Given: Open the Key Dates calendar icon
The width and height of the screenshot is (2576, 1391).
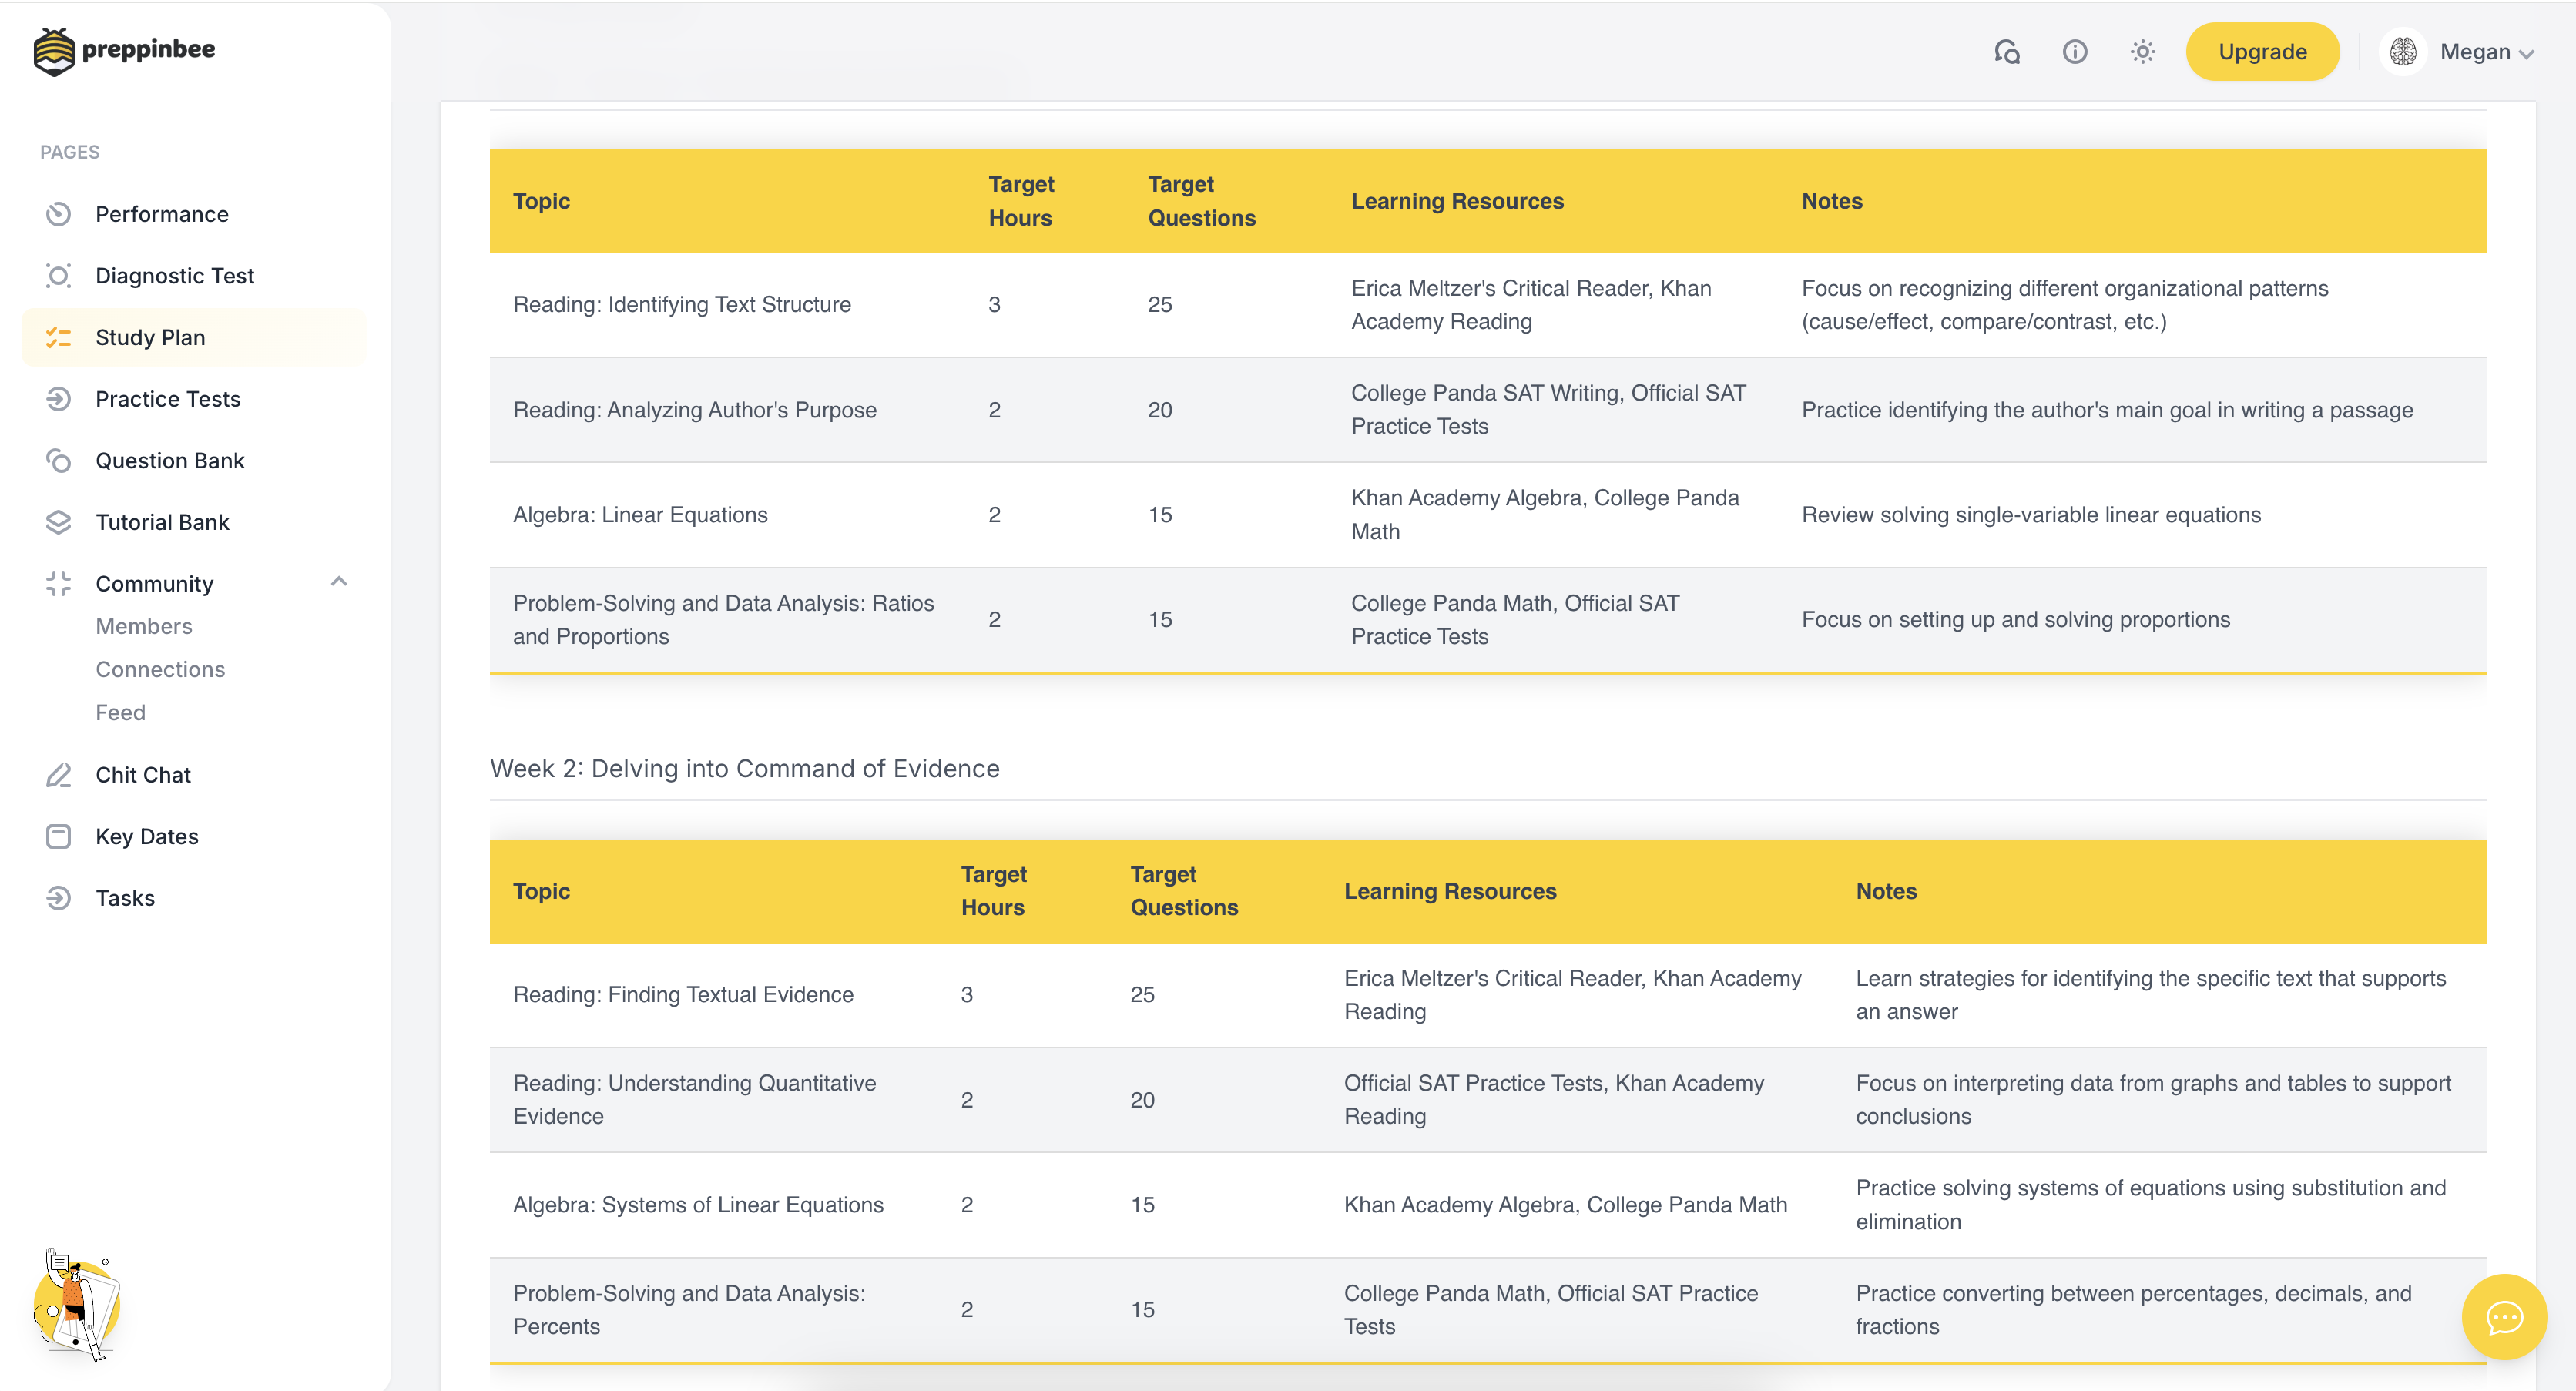Looking at the screenshot, I should coord(58,836).
